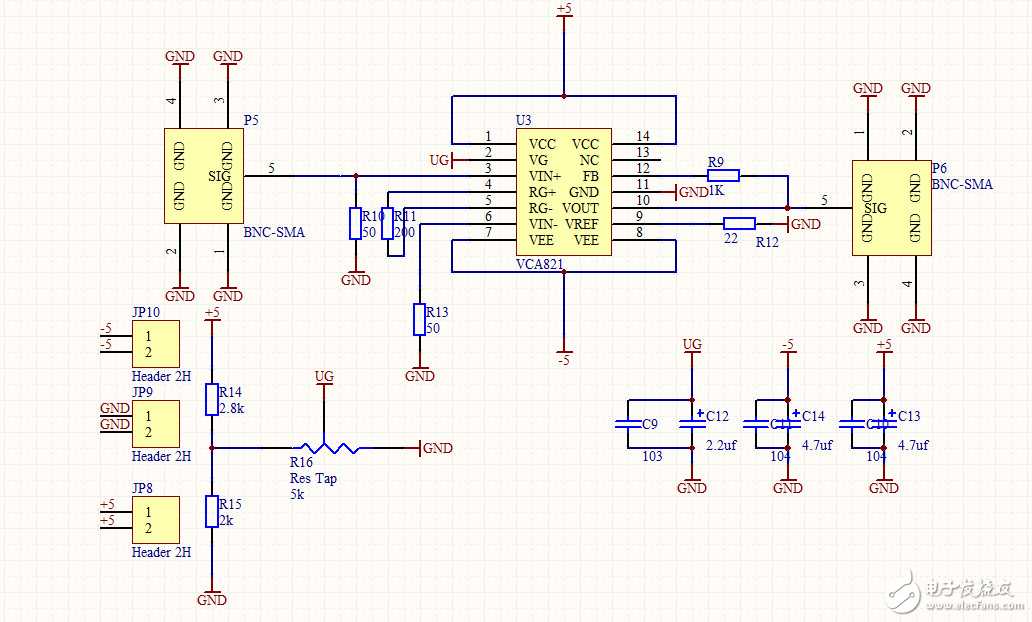Click the GND symbol below R13
The height and width of the screenshot is (622, 1032).
pos(419,374)
